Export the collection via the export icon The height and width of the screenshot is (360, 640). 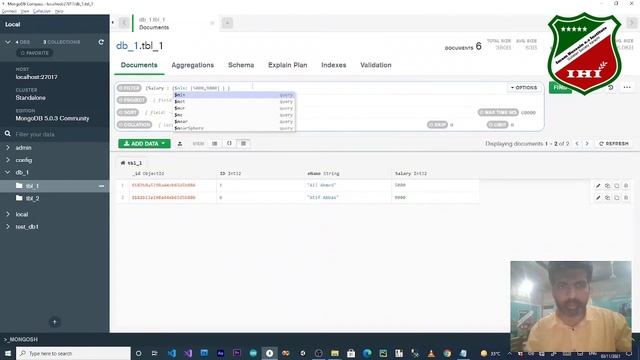pos(180,144)
